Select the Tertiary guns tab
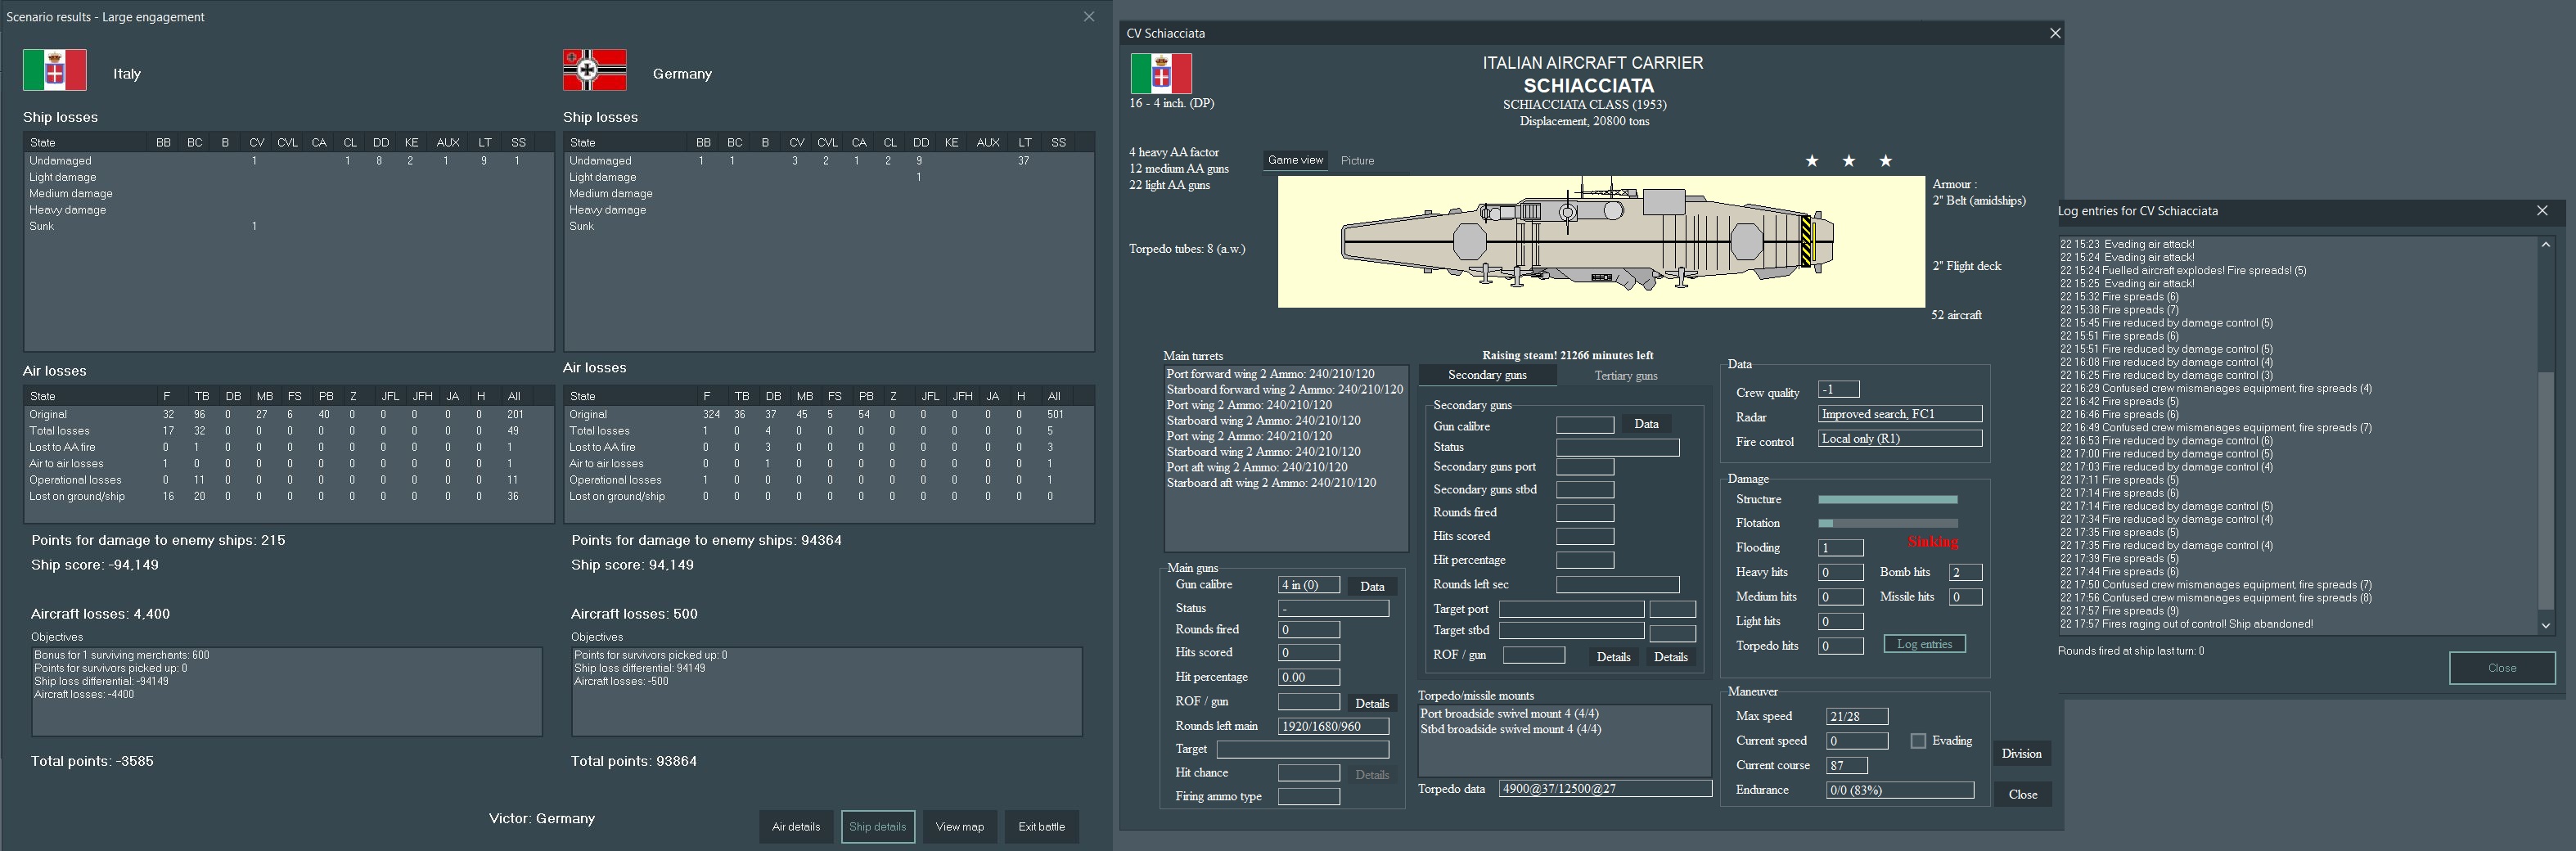 point(1625,376)
